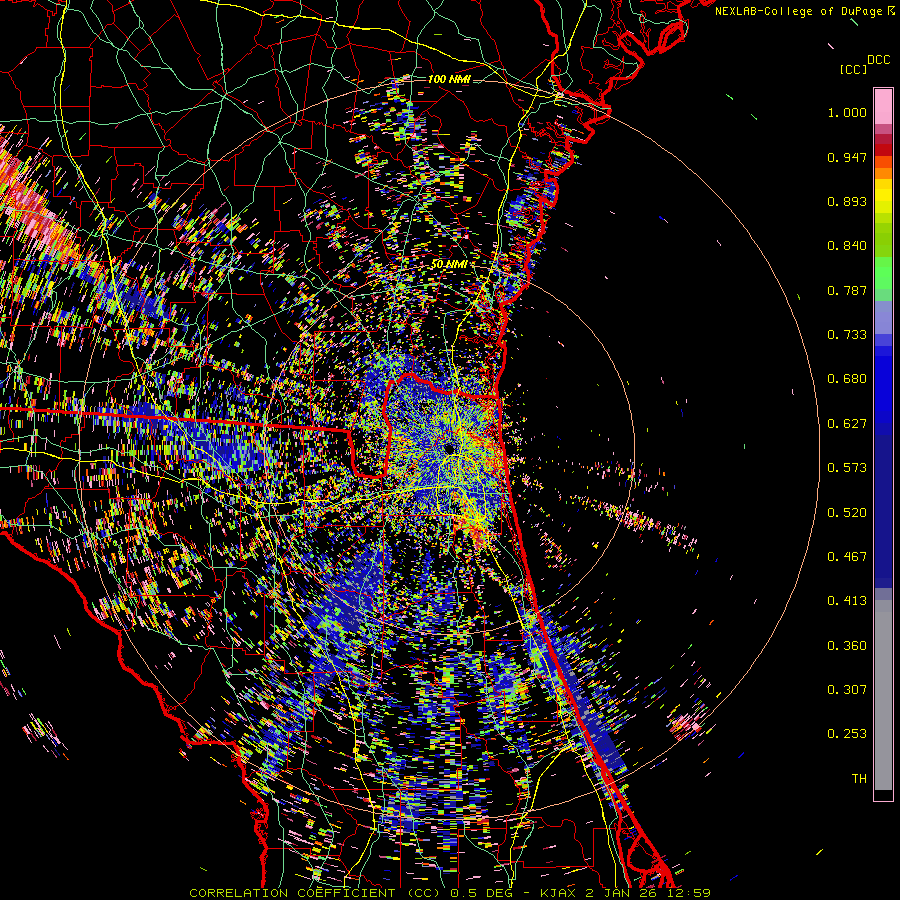900x900 pixels.
Task: Pick the pink segment of the color bar
Action: (883, 107)
